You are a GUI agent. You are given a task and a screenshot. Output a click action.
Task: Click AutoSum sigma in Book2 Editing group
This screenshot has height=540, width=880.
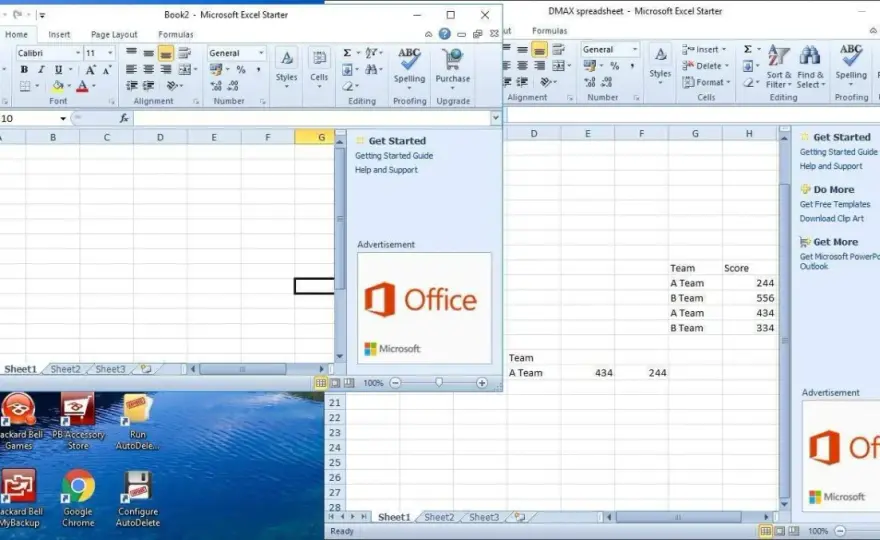click(x=347, y=53)
